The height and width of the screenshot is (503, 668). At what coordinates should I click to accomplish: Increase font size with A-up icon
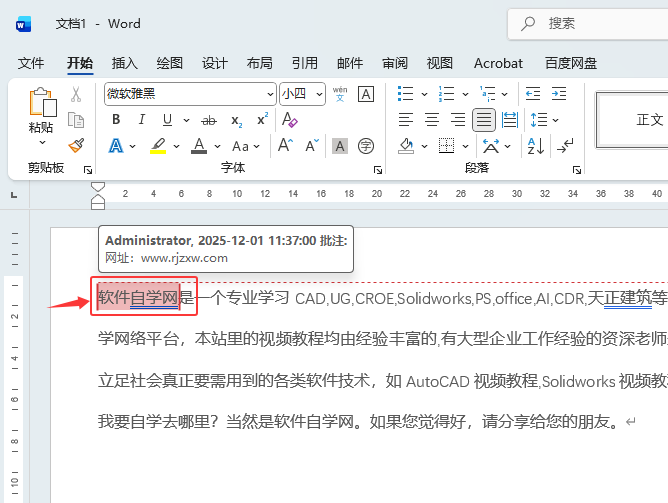(x=285, y=146)
